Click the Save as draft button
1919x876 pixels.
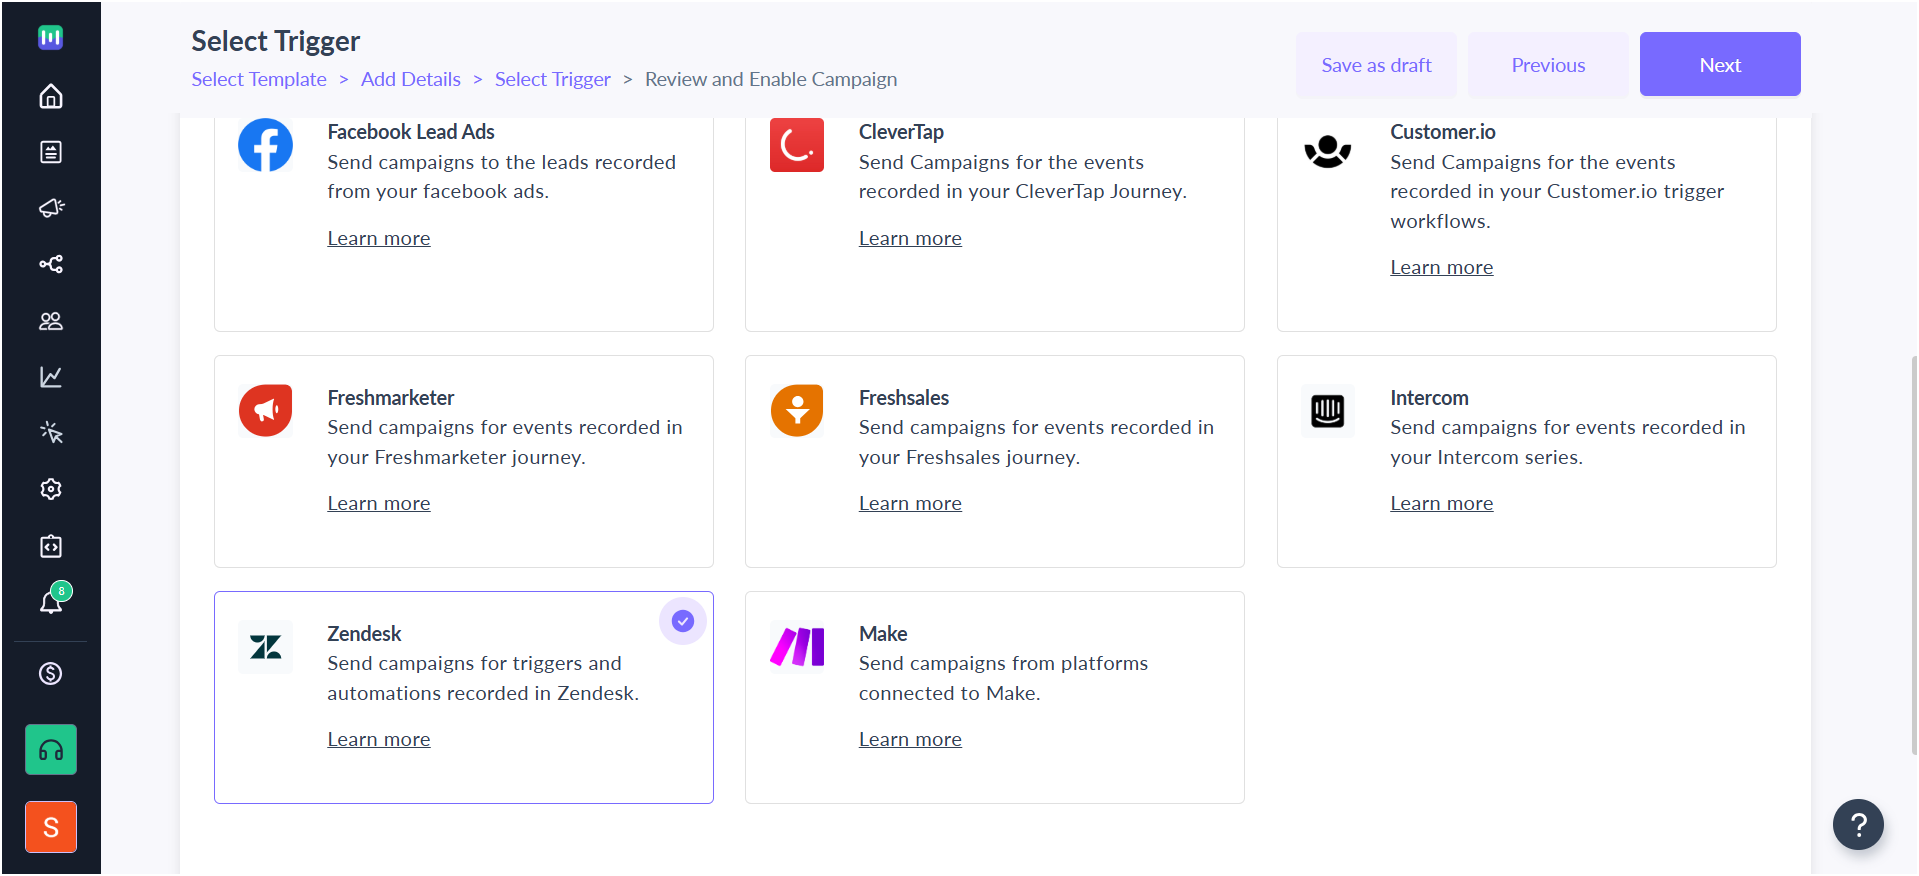1376,65
